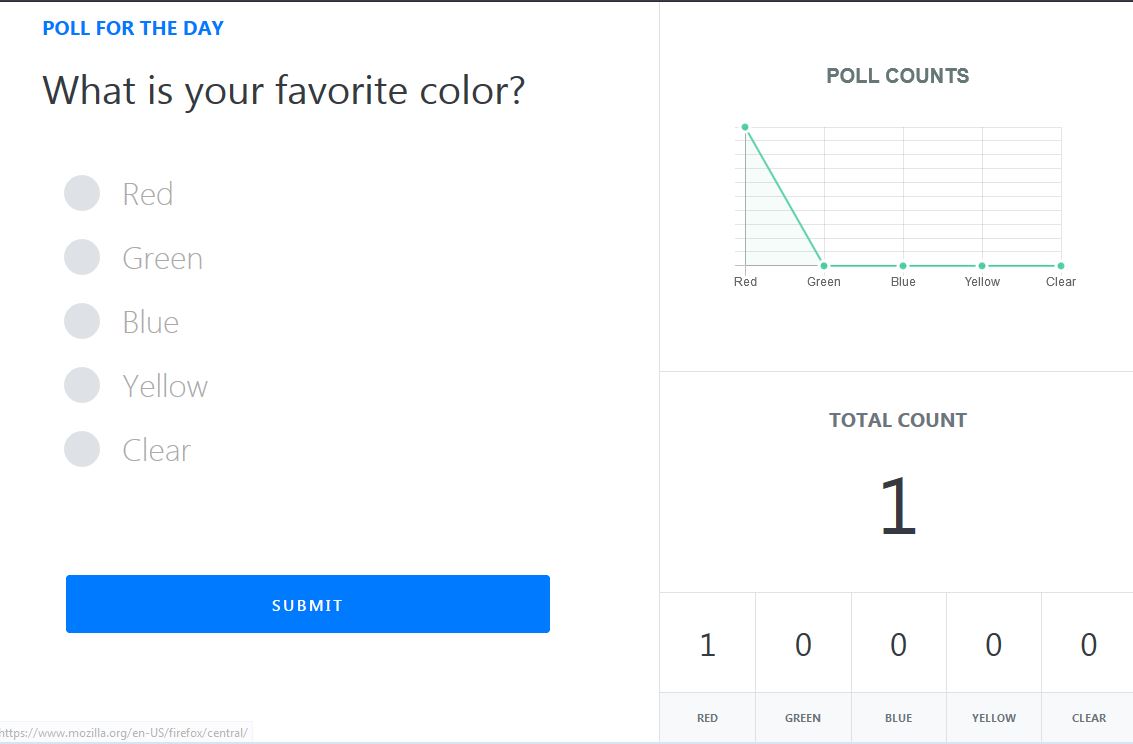Click the large total count number

click(898, 506)
